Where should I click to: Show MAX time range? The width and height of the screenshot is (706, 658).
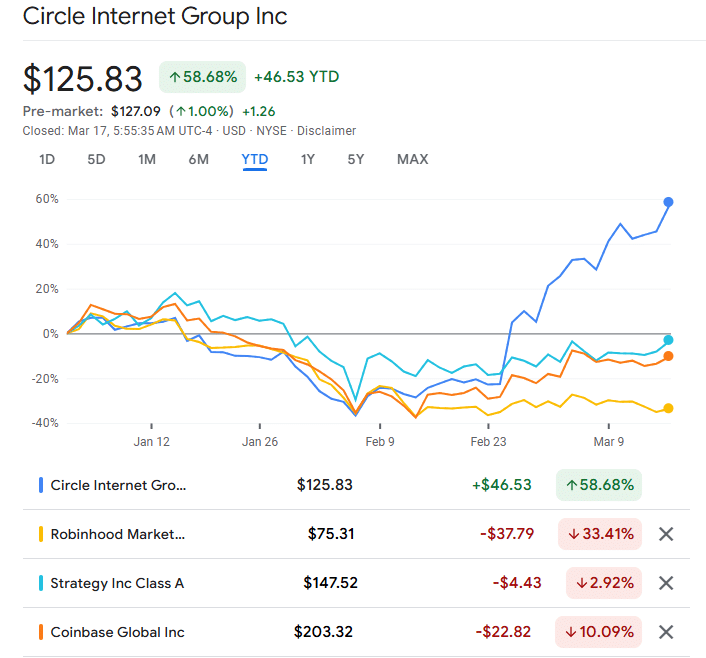[412, 159]
